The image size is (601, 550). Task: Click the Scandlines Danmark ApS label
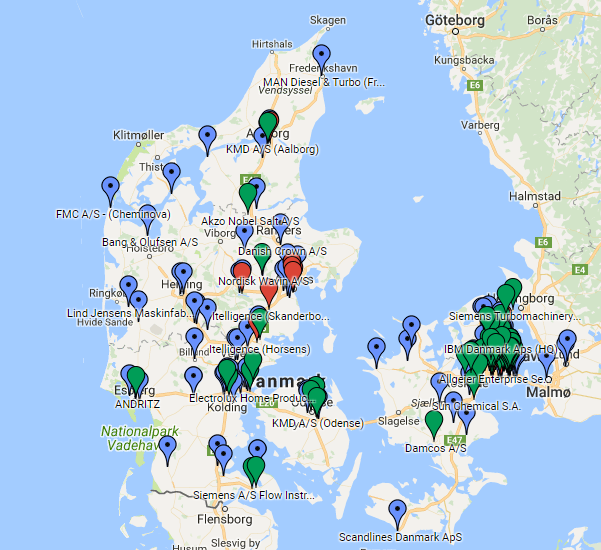tap(400, 537)
